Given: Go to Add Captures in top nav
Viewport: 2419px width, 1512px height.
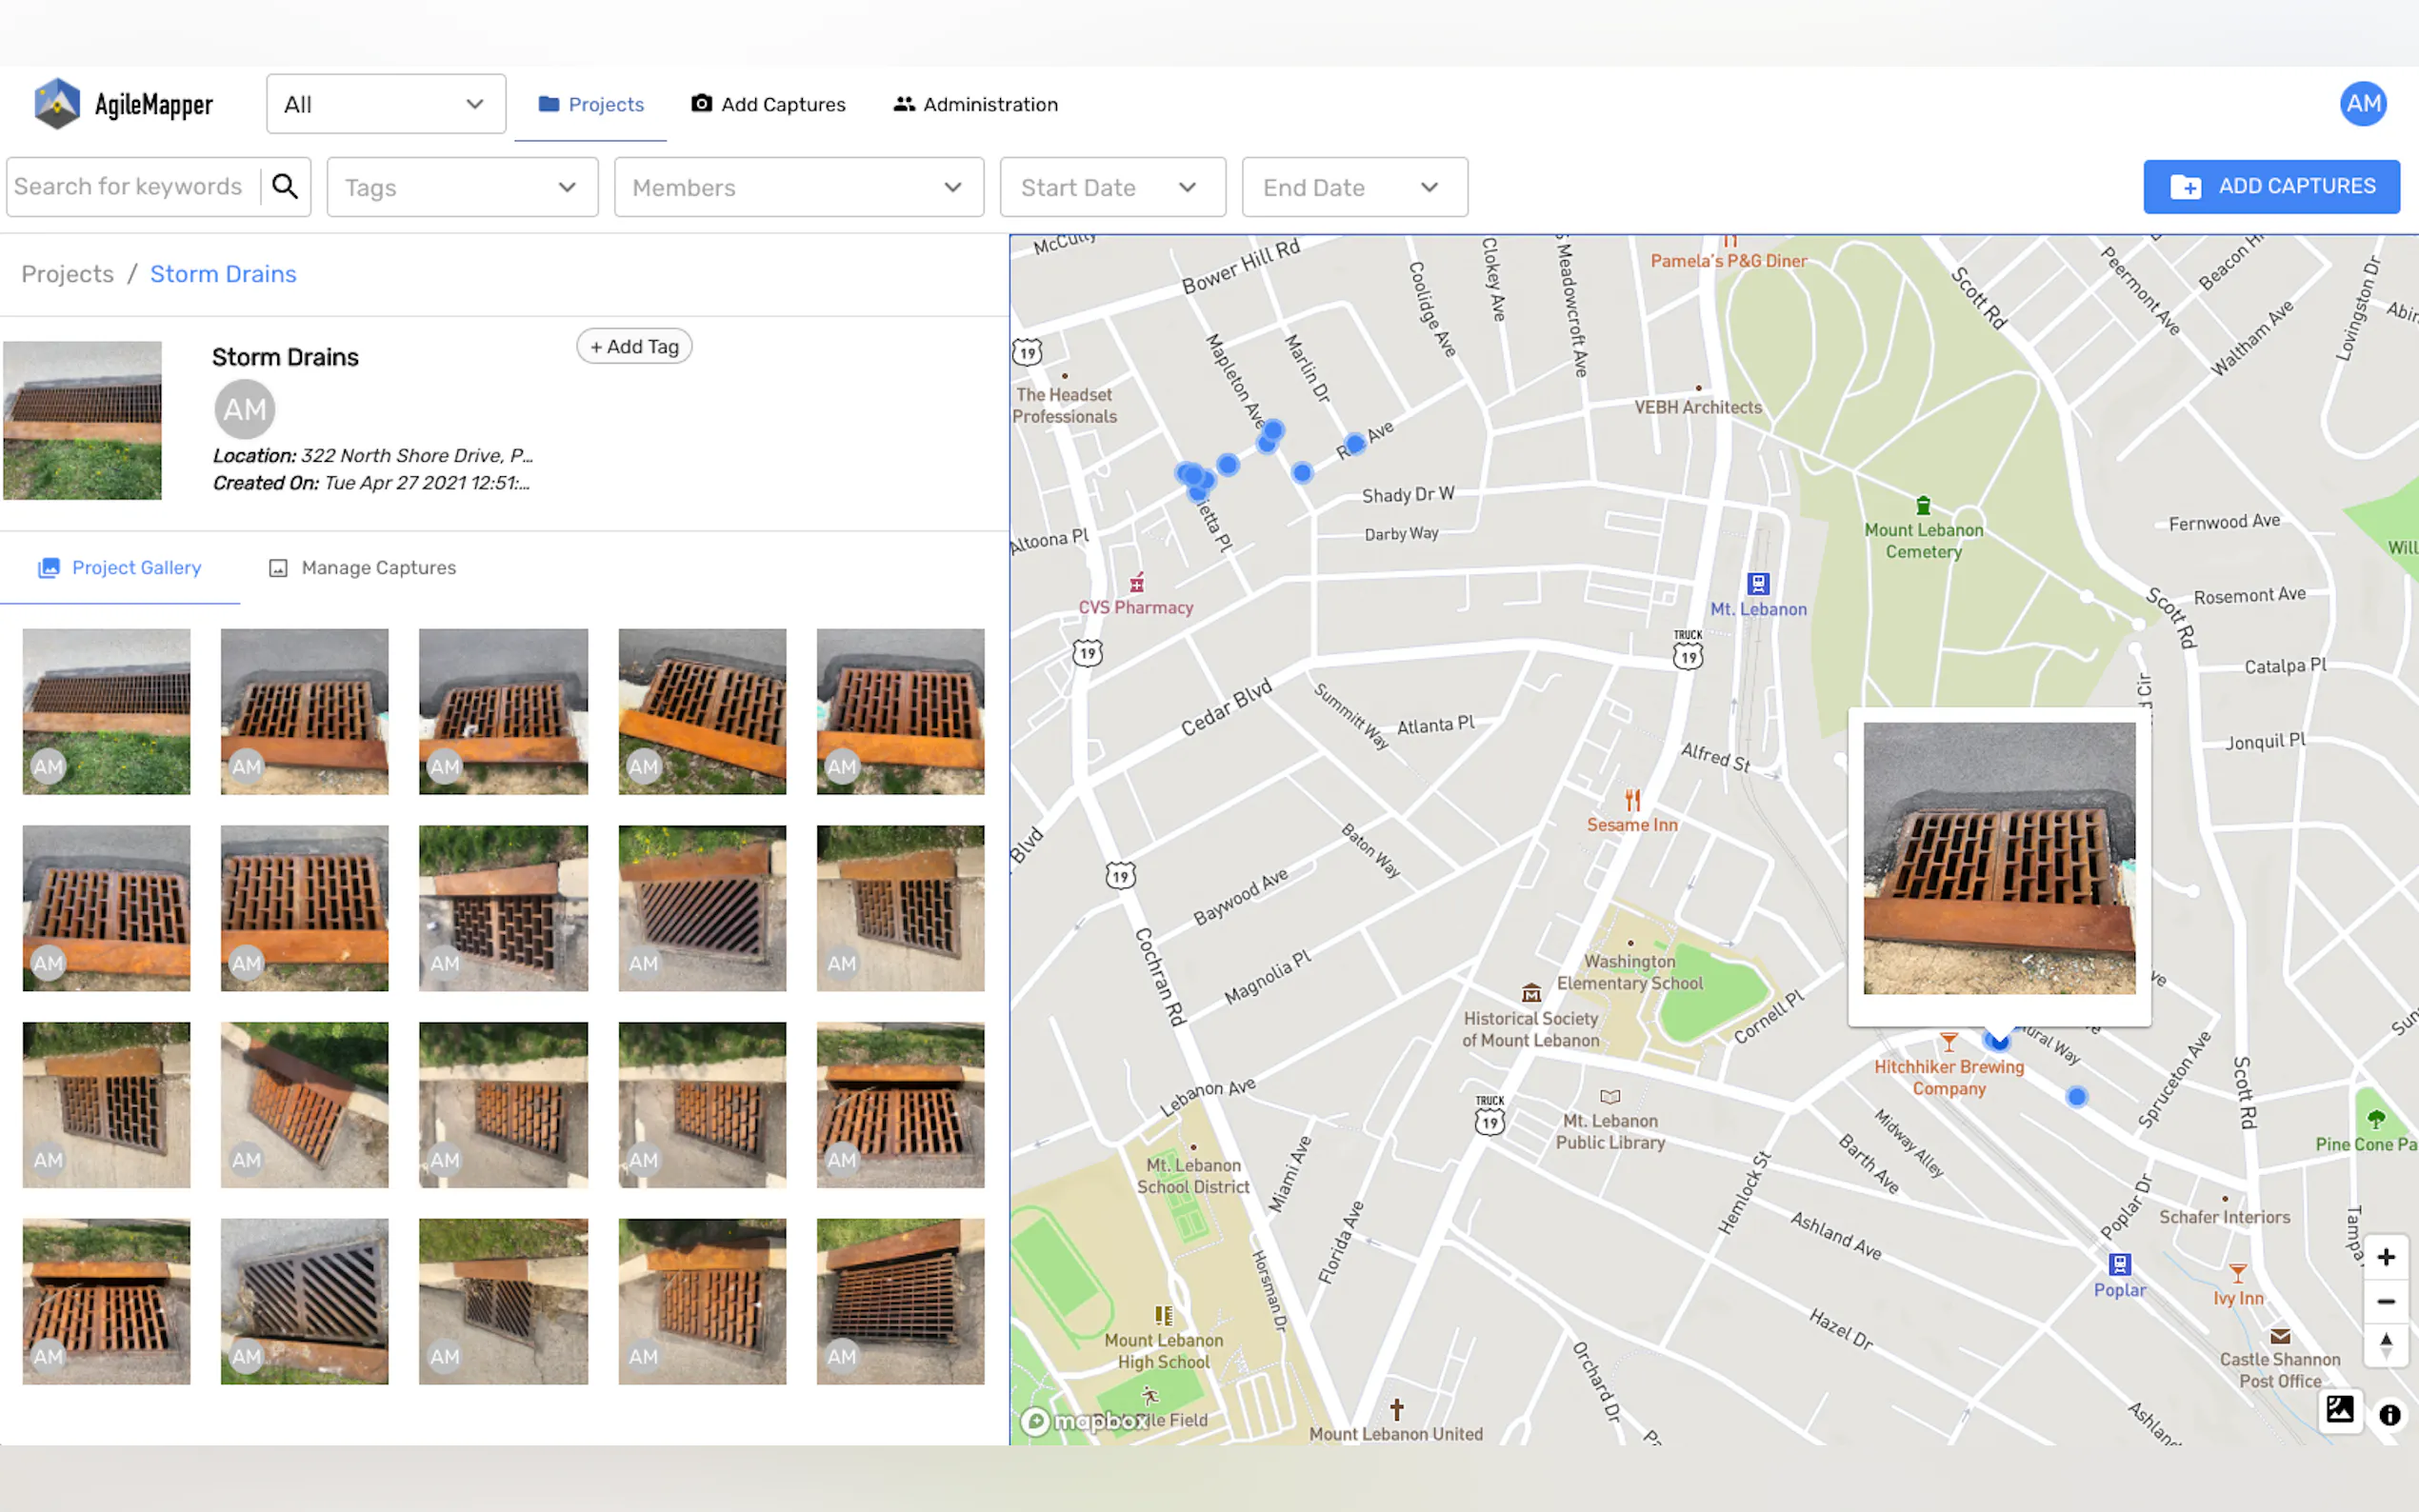Looking at the screenshot, I should [768, 104].
